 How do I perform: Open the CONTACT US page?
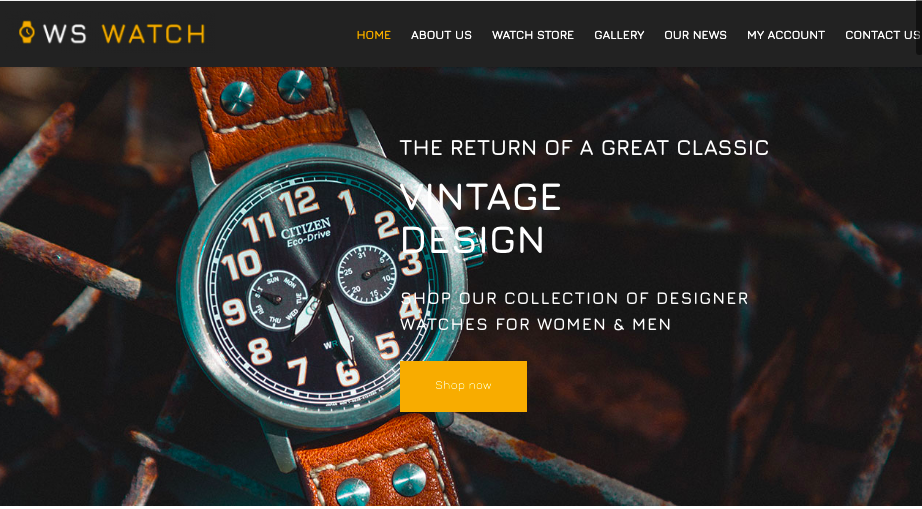(x=882, y=35)
